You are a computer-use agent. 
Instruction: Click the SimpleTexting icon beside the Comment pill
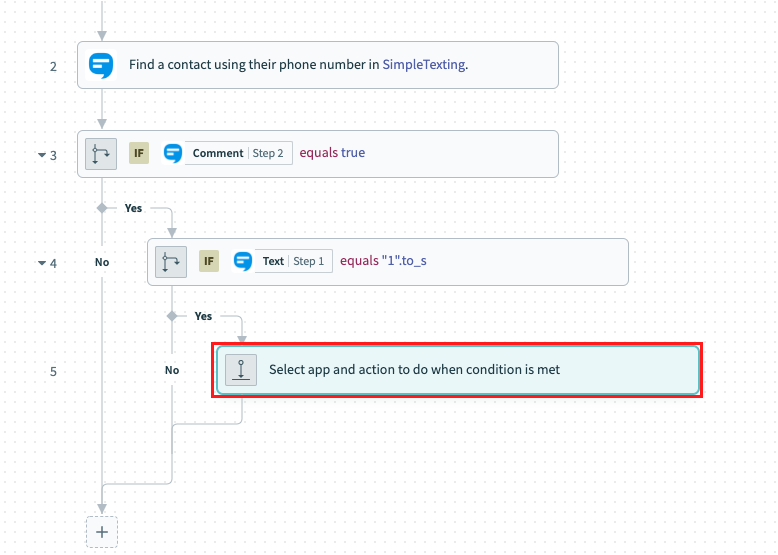click(173, 153)
